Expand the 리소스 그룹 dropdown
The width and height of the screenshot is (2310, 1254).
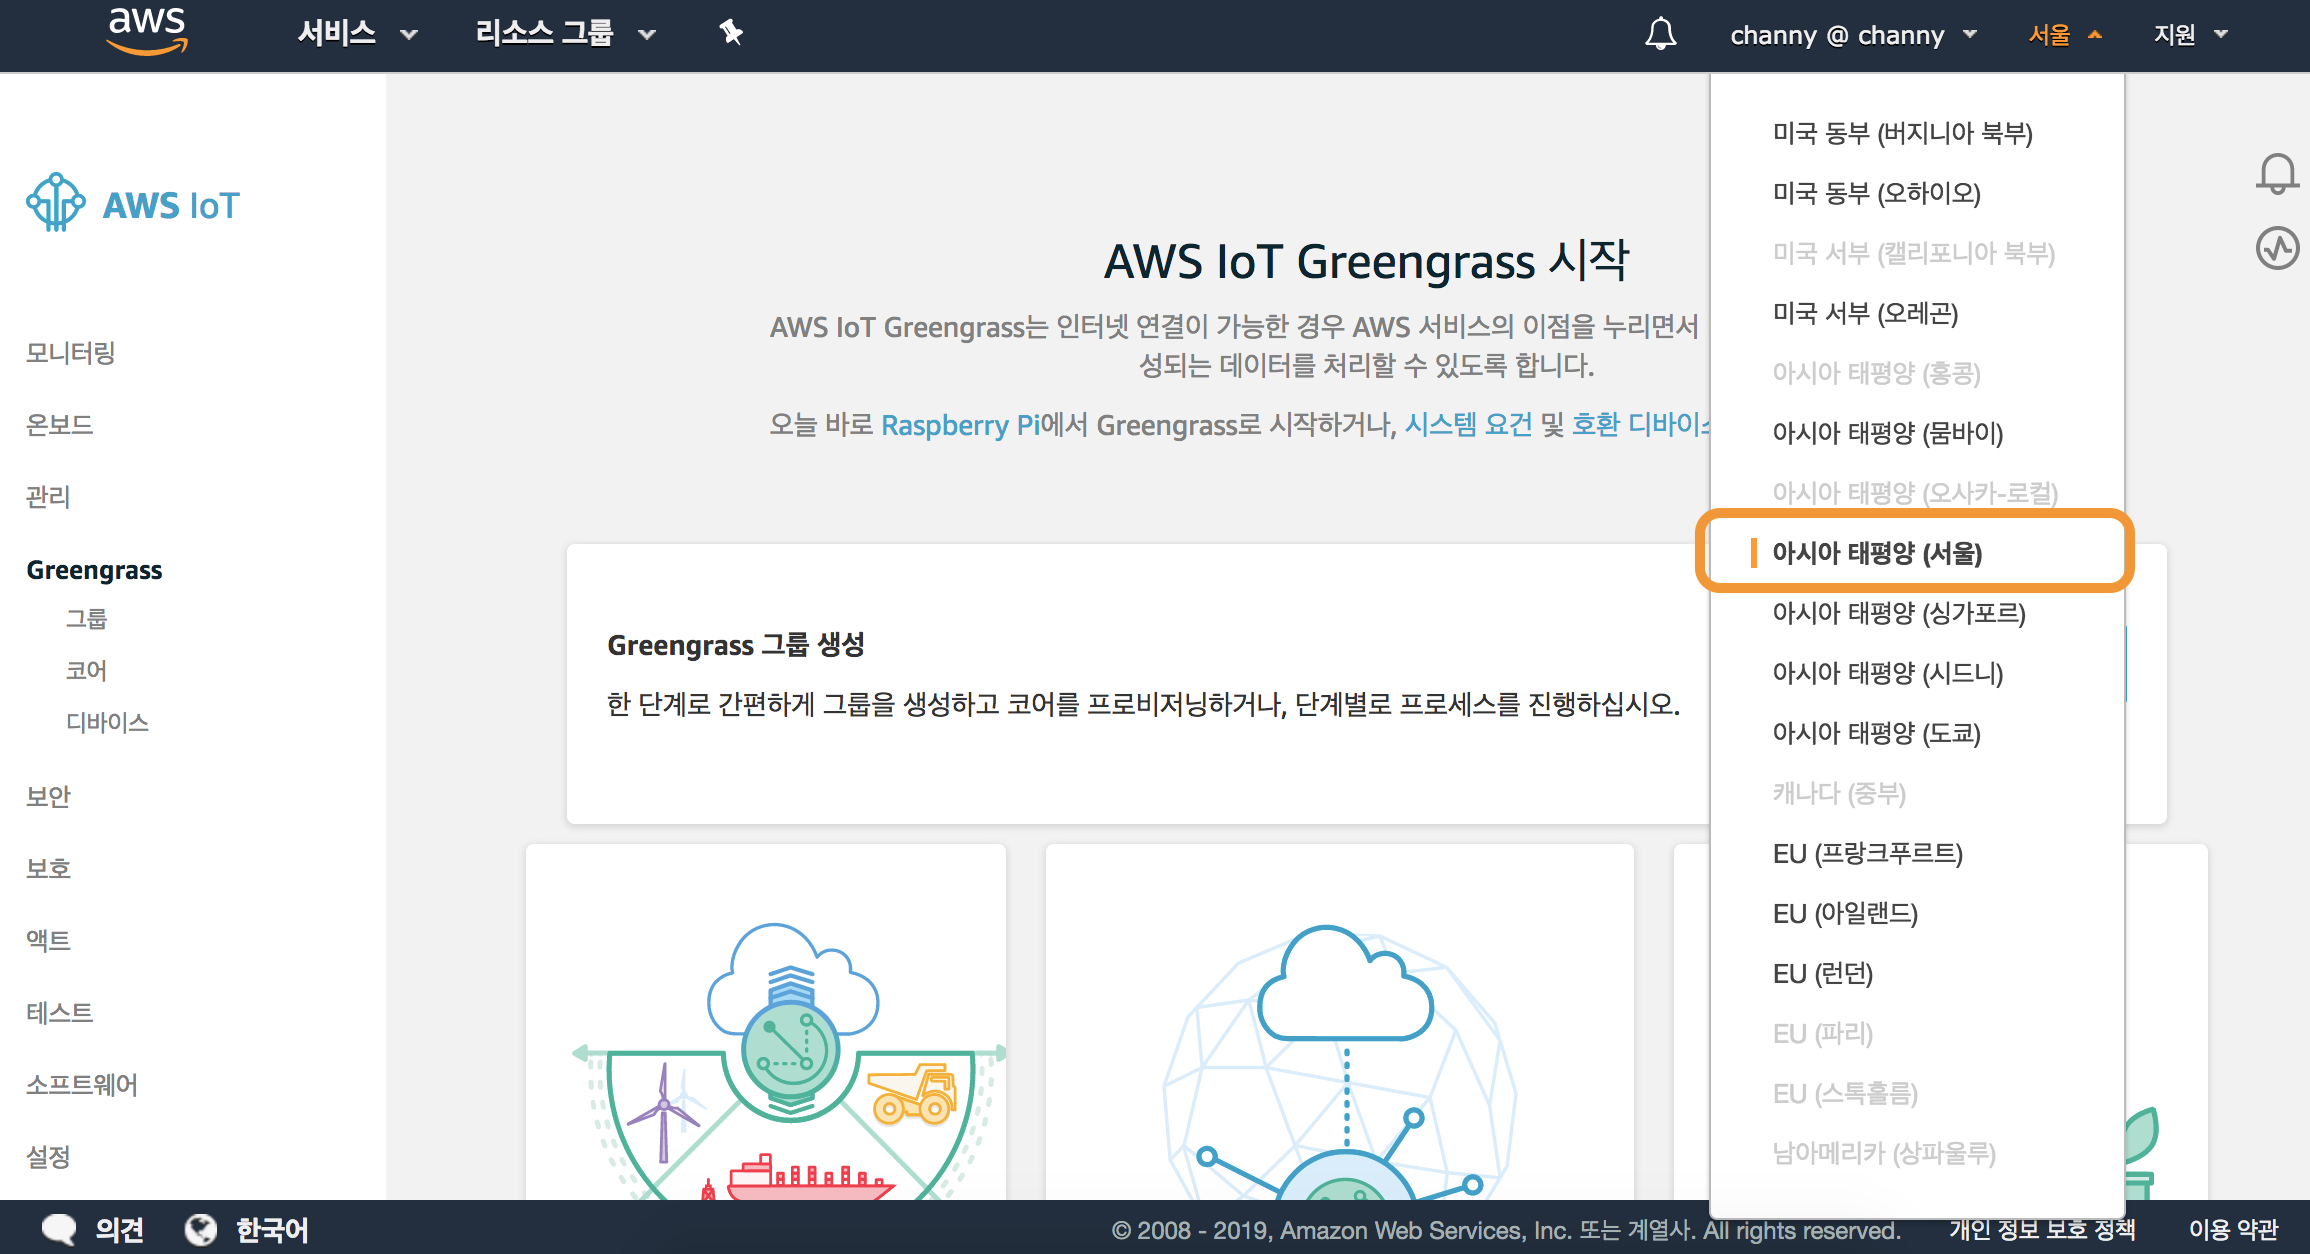pyautogui.click(x=565, y=34)
